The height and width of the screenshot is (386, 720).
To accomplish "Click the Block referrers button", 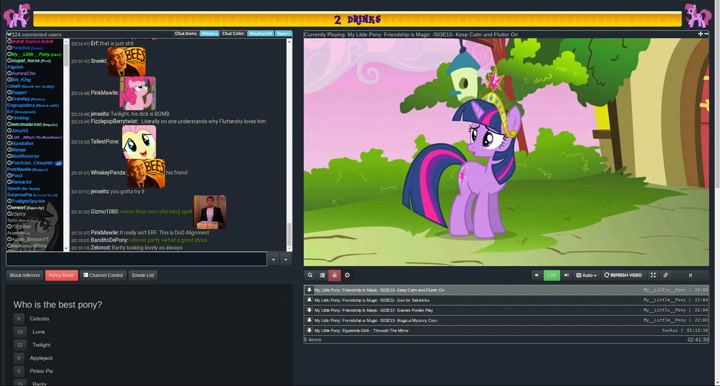I will (x=25, y=275).
